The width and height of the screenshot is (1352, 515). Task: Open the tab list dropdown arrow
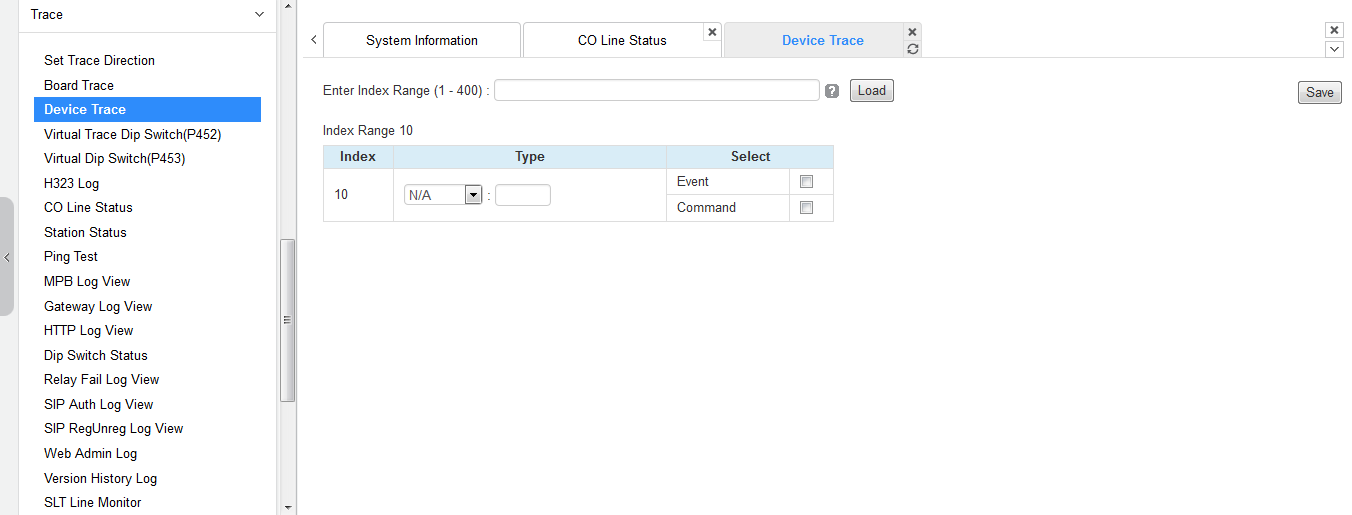1334,49
